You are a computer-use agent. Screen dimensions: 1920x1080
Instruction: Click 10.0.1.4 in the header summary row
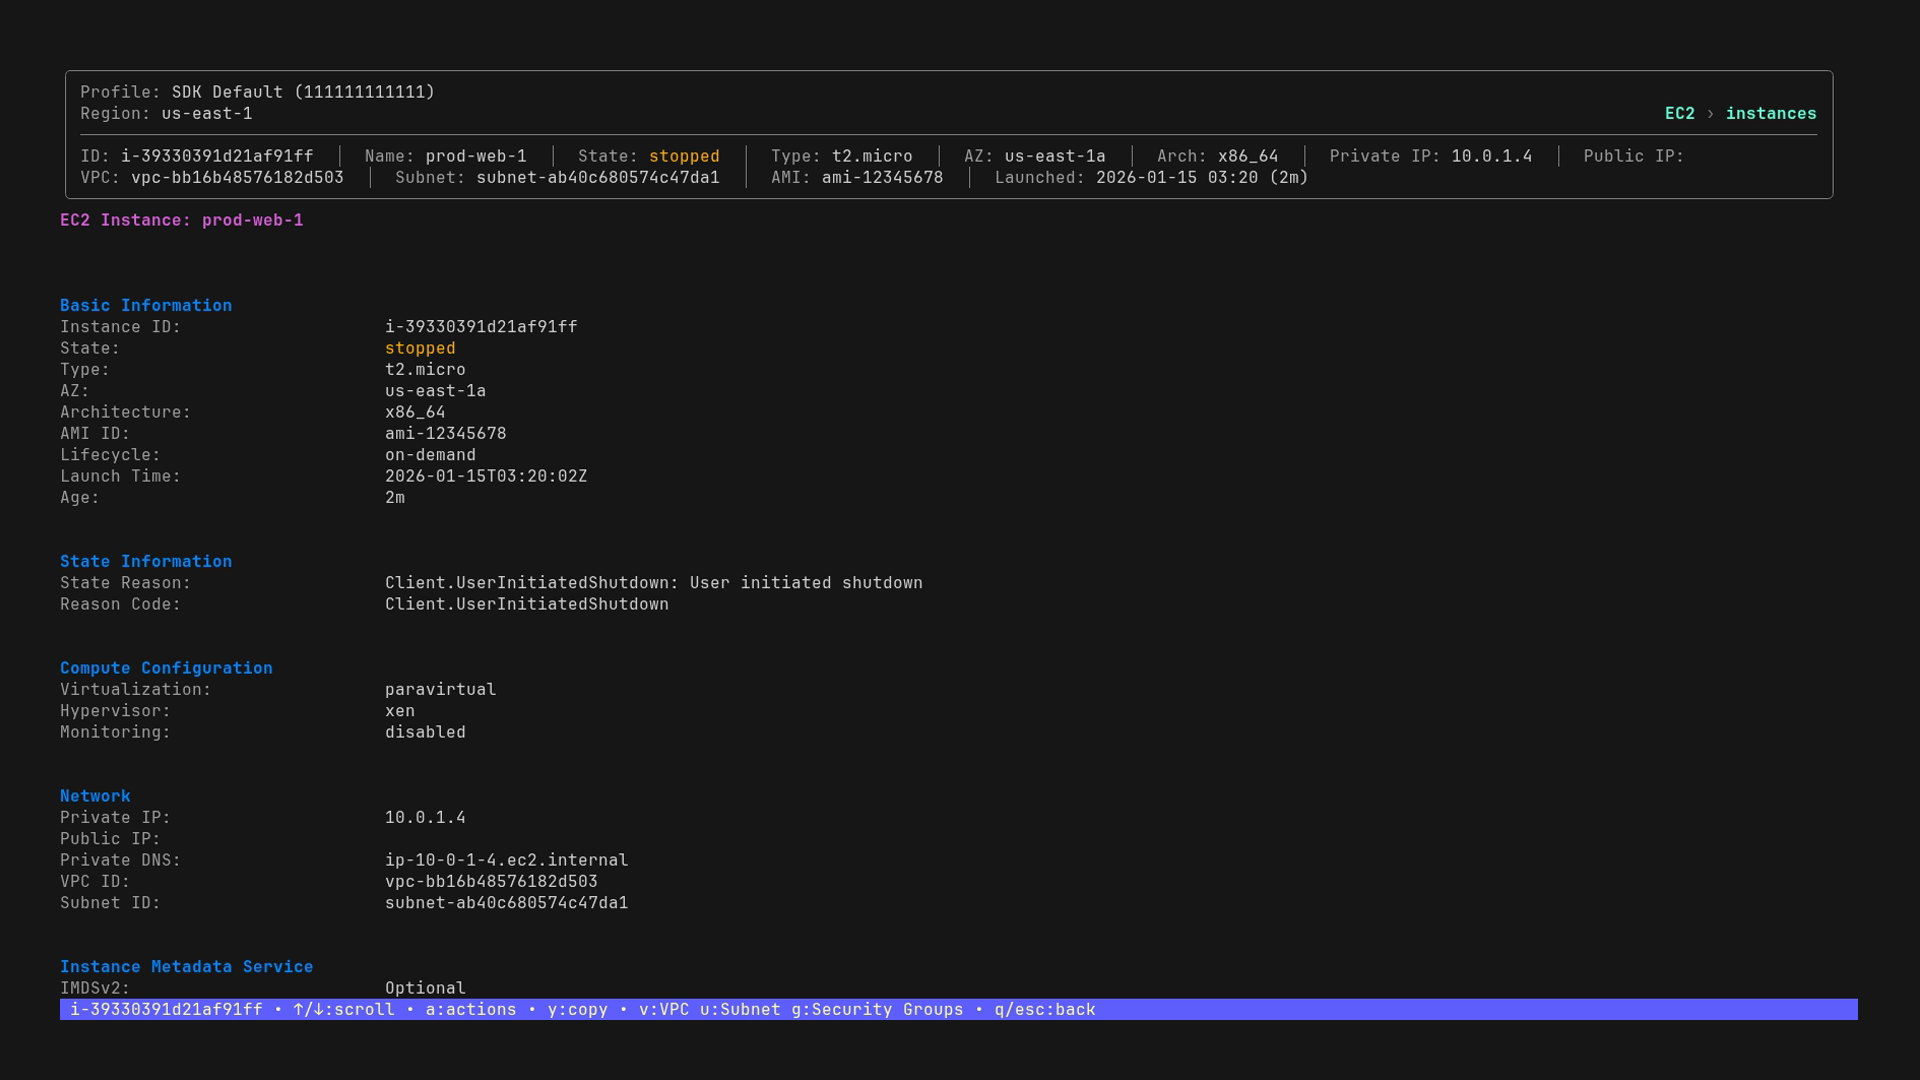(x=1492, y=157)
